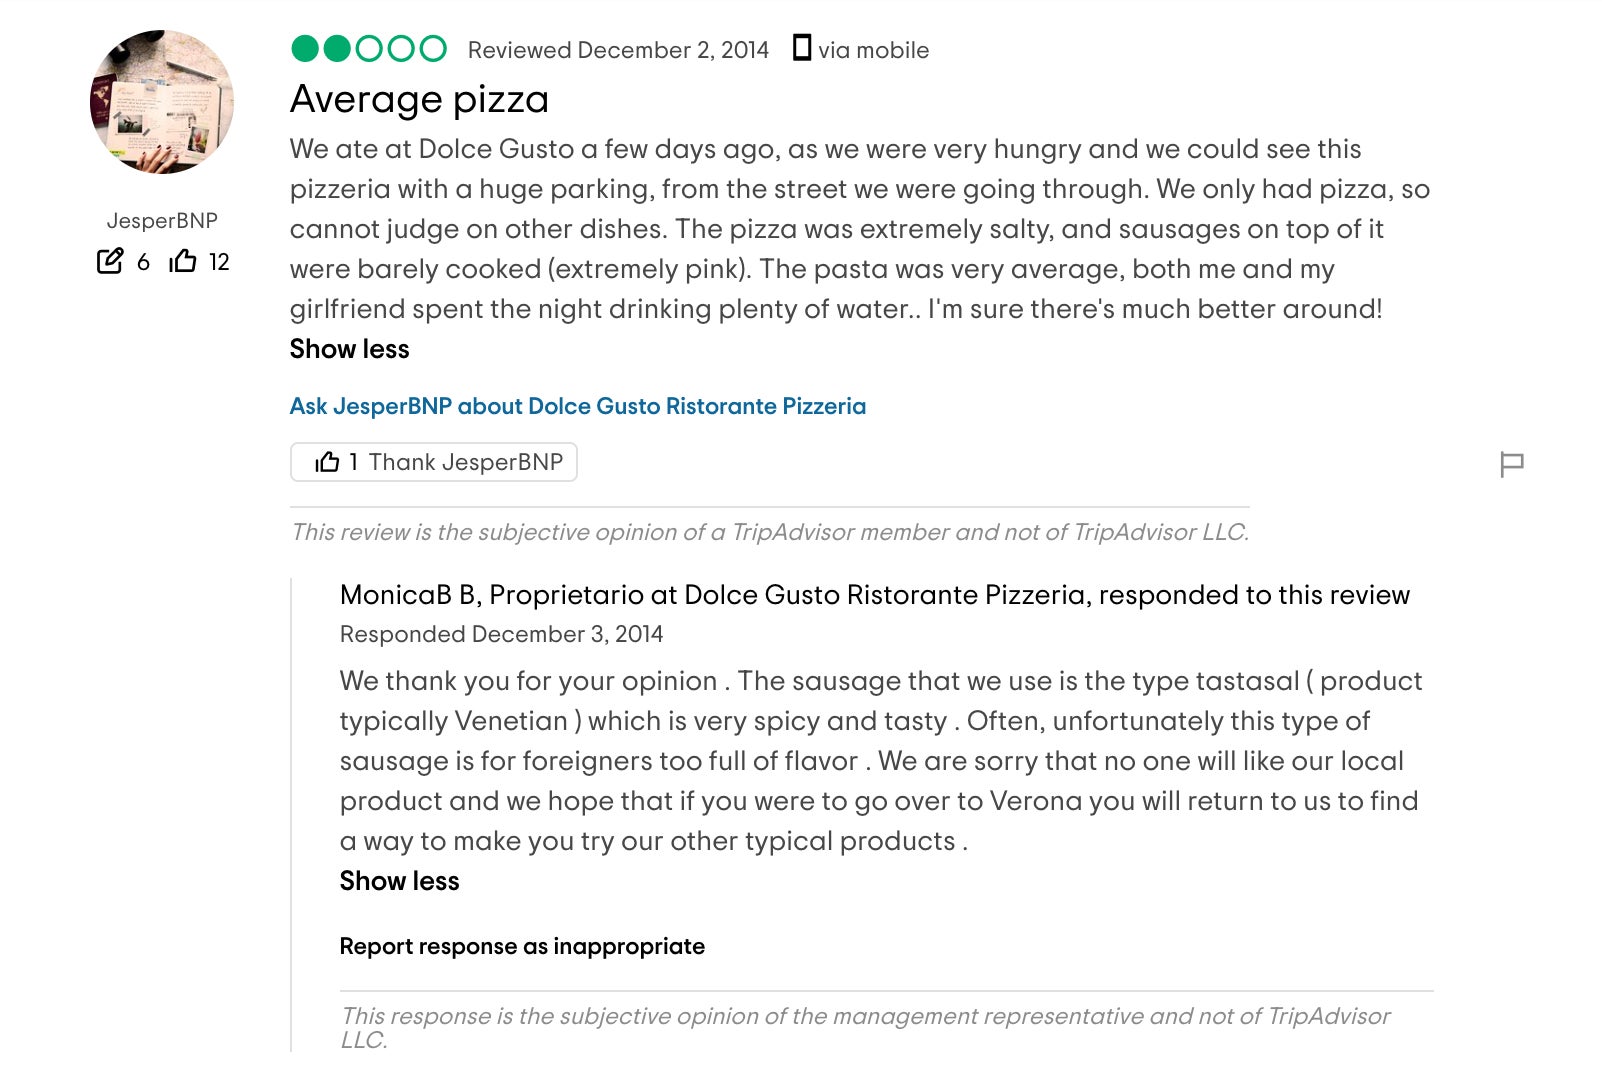Viewport: 1602px width, 1076px height.
Task: Click the two-bubble rating icon
Action: [368, 48]
